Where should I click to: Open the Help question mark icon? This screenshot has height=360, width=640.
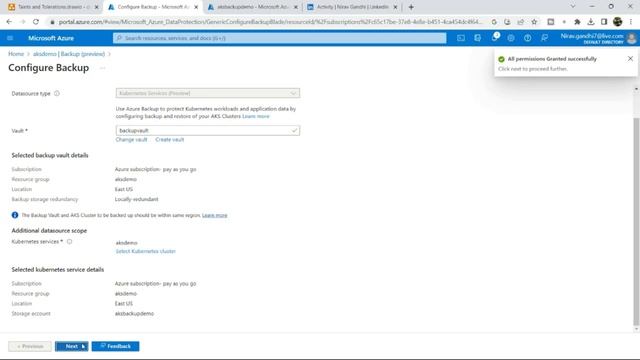[527, 38]
